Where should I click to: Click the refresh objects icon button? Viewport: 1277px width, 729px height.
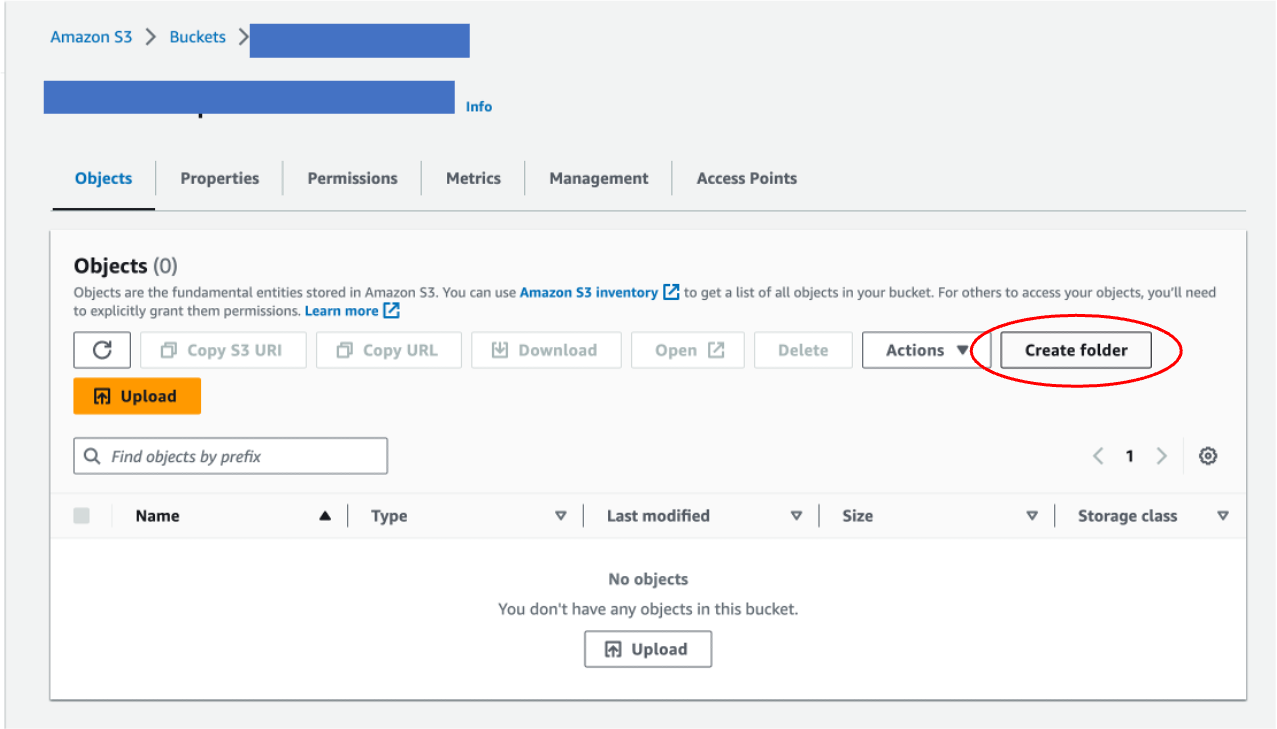pos(102,350)
